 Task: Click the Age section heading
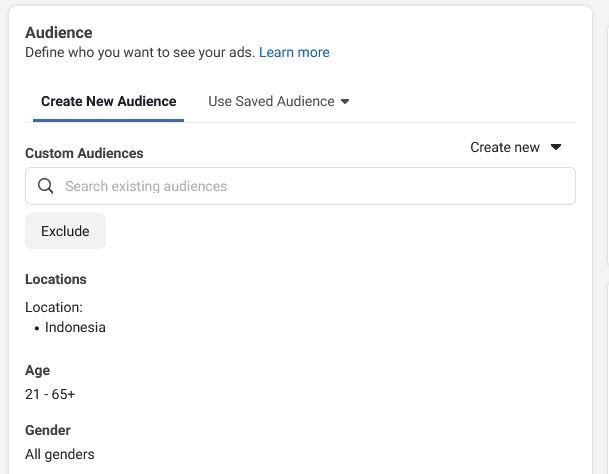tap(37, 370)
